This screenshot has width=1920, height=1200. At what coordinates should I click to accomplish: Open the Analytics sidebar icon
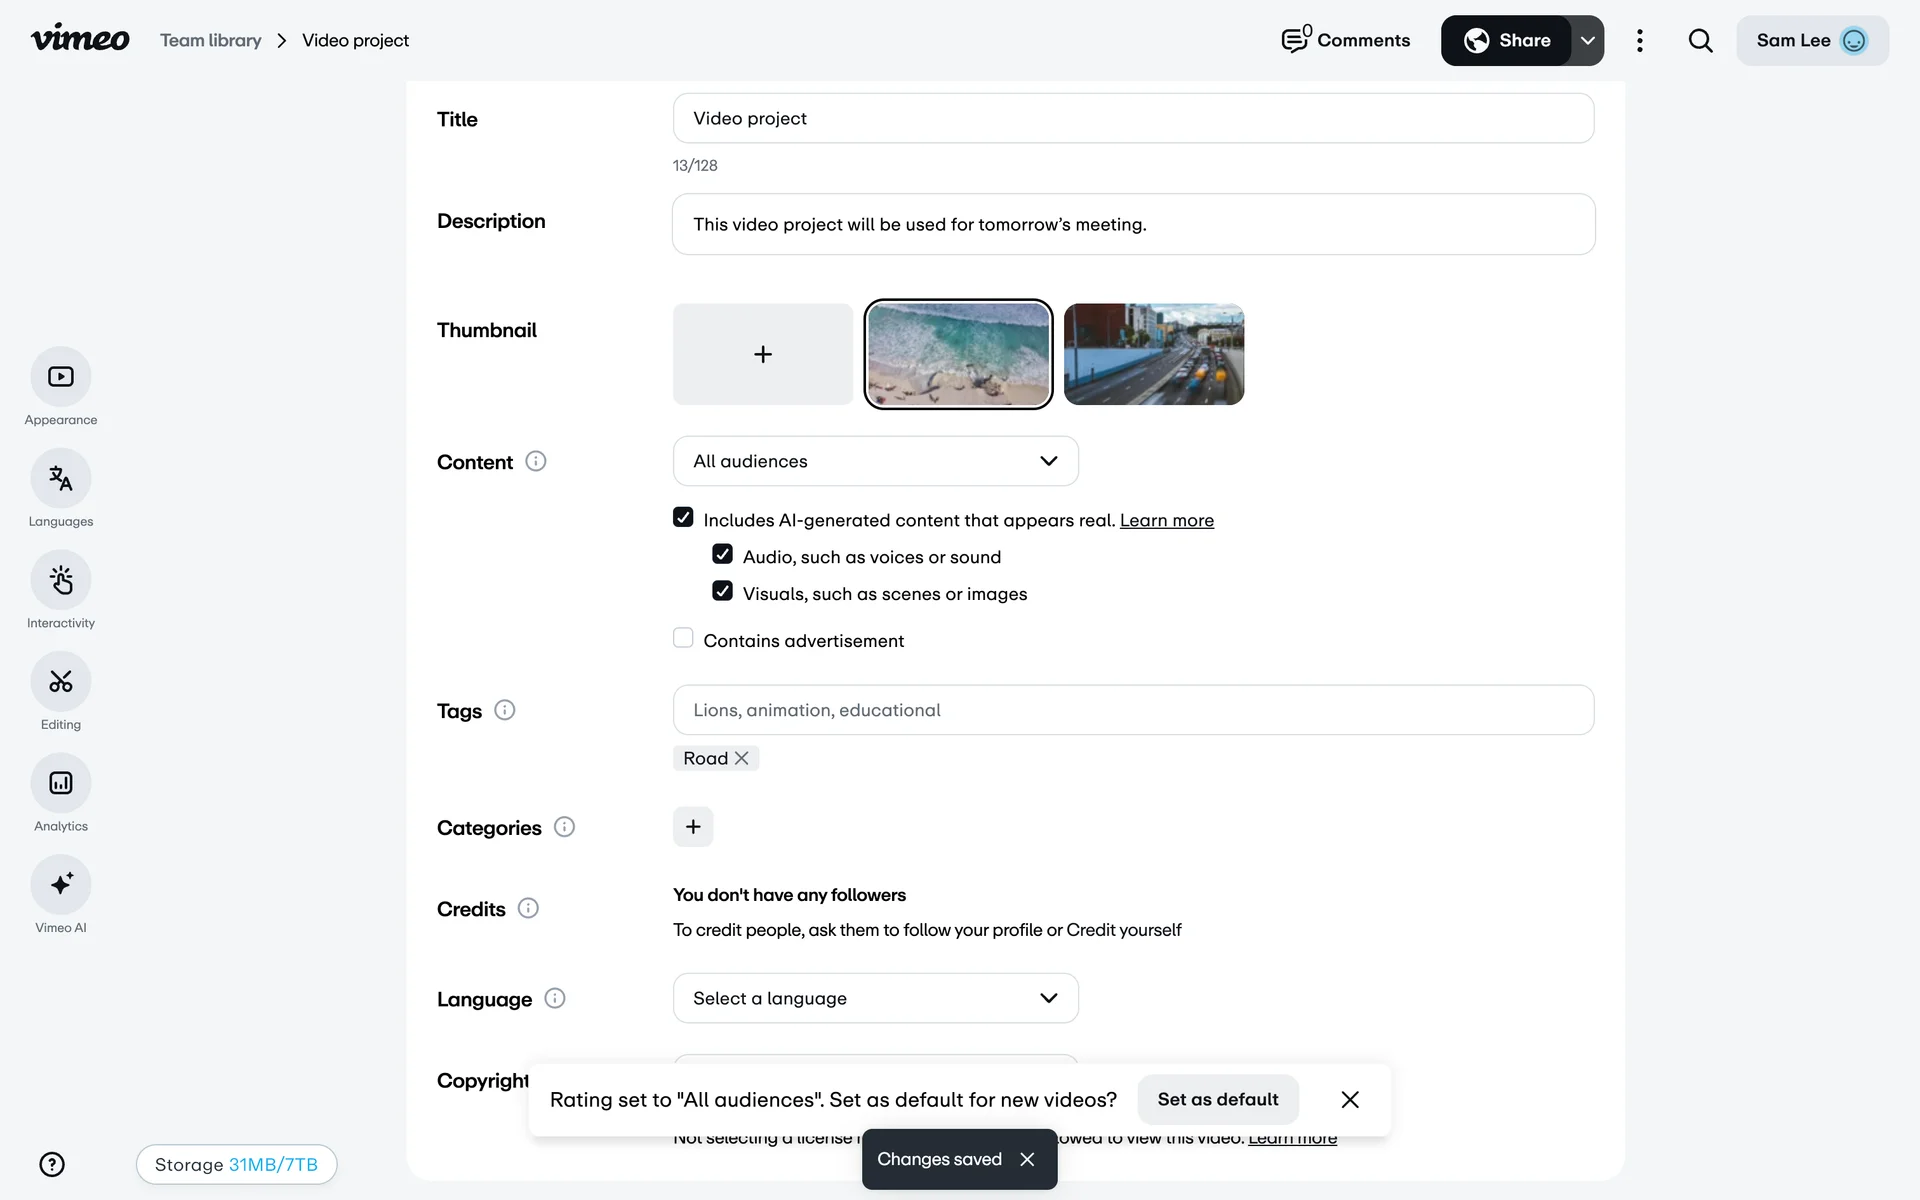(x=61, y=783)
